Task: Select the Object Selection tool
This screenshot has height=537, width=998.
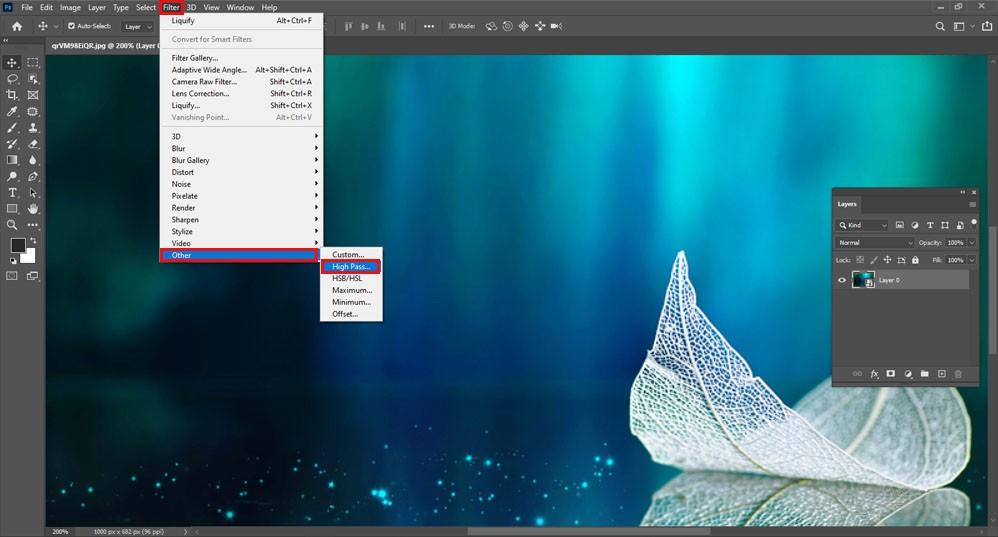Action: 33,79
